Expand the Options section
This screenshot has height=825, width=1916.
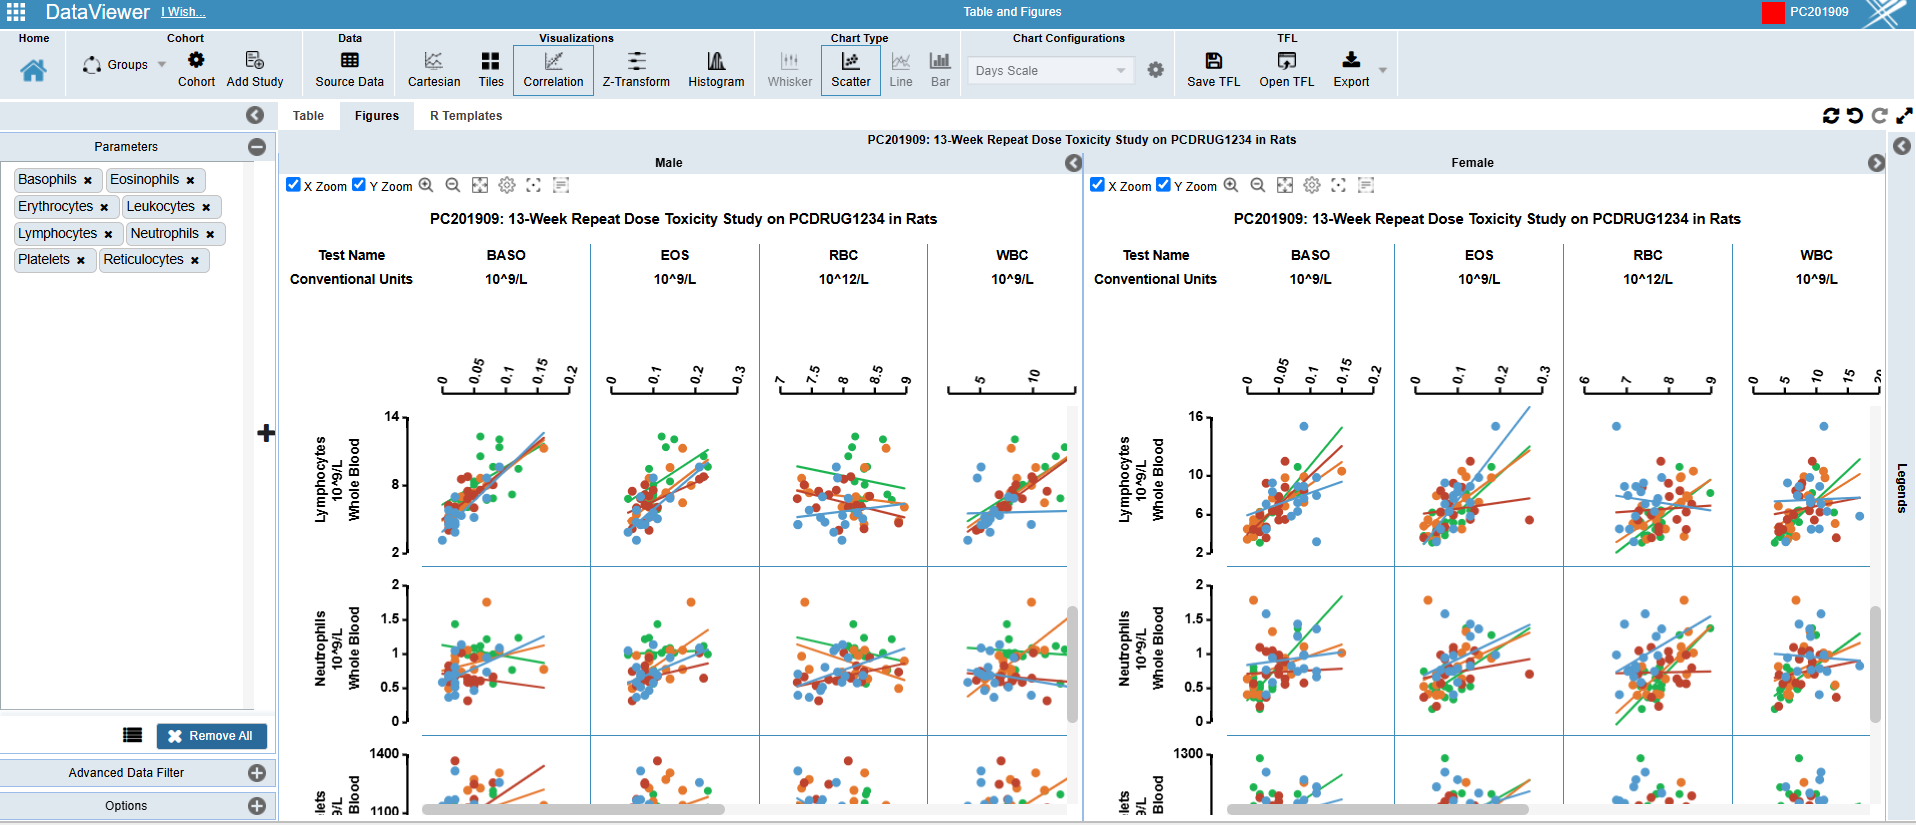[x=257, y=806]
